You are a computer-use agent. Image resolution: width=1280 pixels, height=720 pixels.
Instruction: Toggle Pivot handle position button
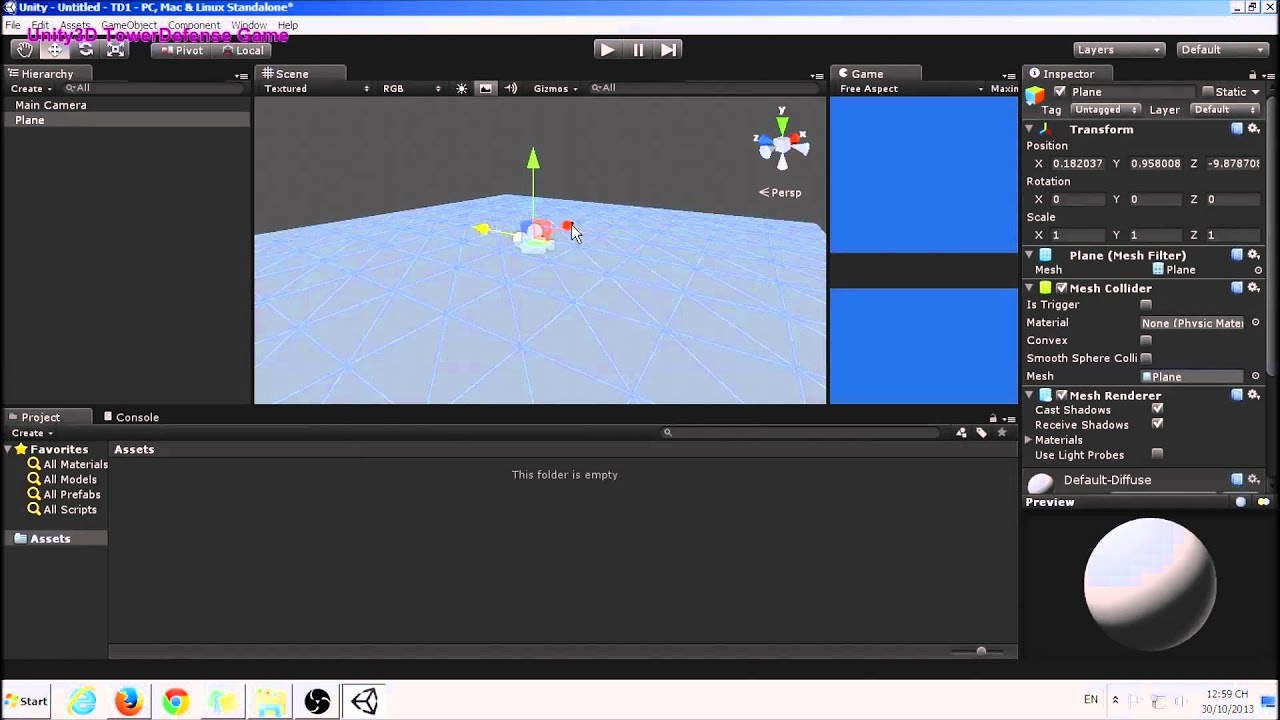pyautogui.click(x=182, y=50)
